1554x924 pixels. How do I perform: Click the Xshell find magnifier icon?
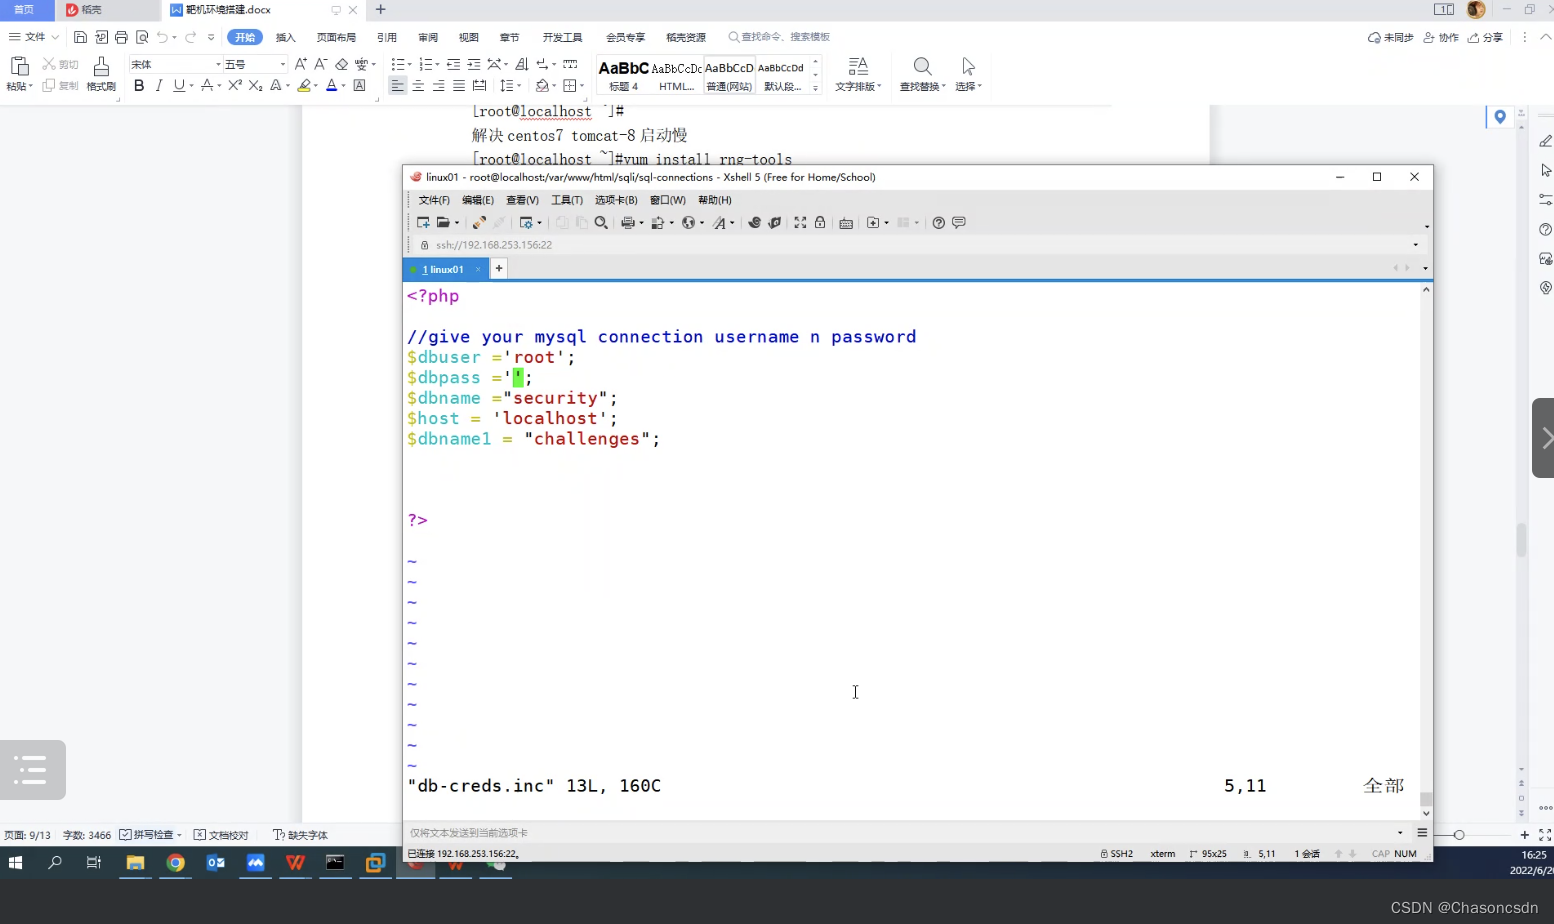tap(601, 223)
